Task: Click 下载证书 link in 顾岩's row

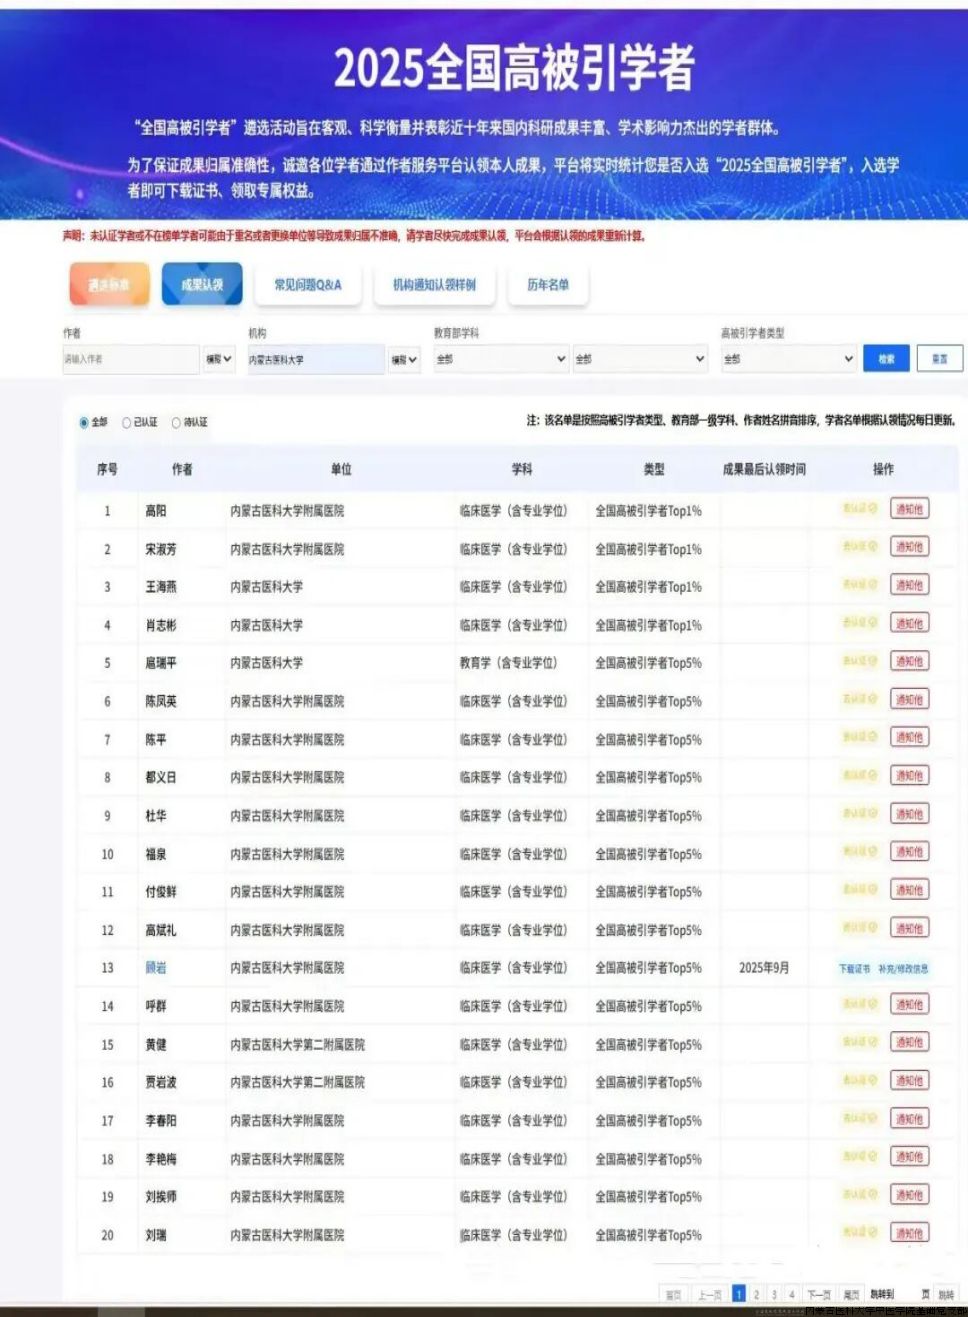Action: [854, 969]
